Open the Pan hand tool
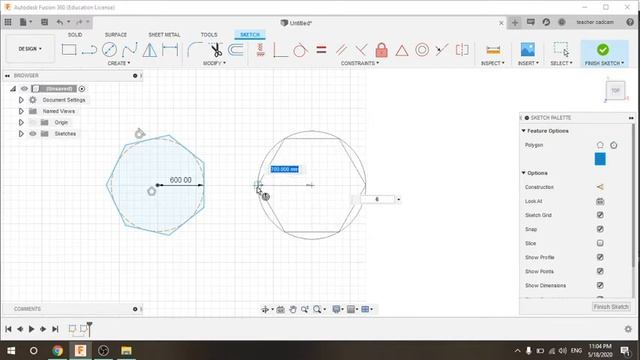640x360 pixels. [293, 309]
